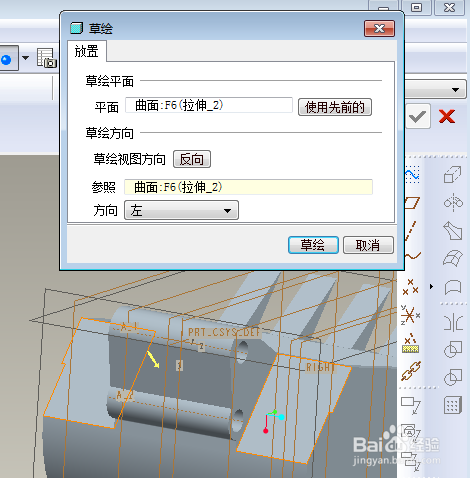Cancel the feature with the red X
Image resolution: width=470 pixels, height=478 pixels.
pyautogui.click(x=447, y=117)
